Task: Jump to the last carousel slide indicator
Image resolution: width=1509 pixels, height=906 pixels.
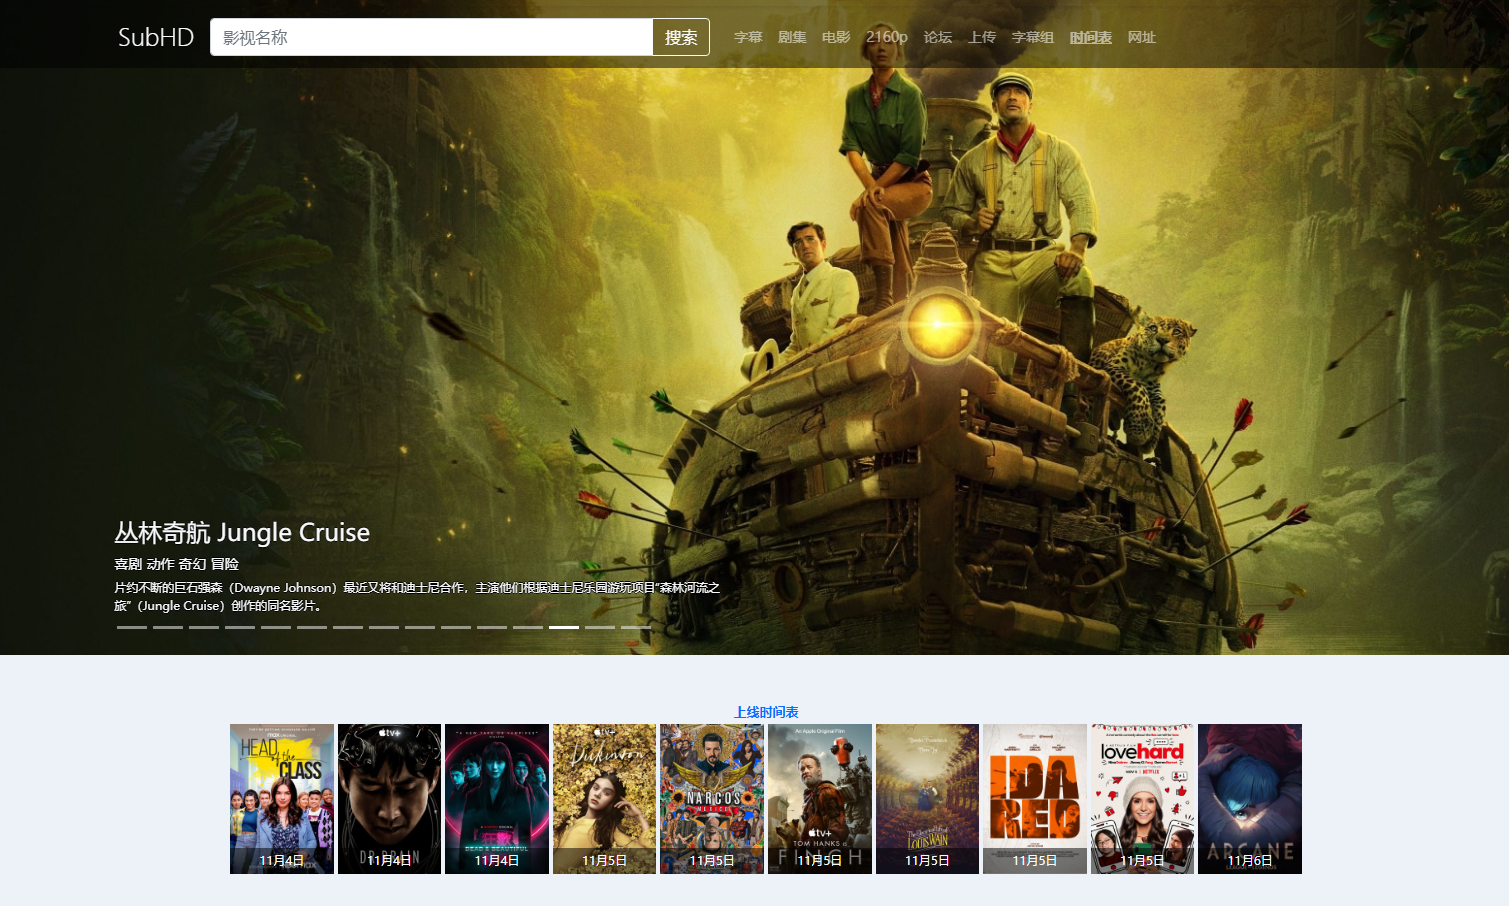Action: 636,627
